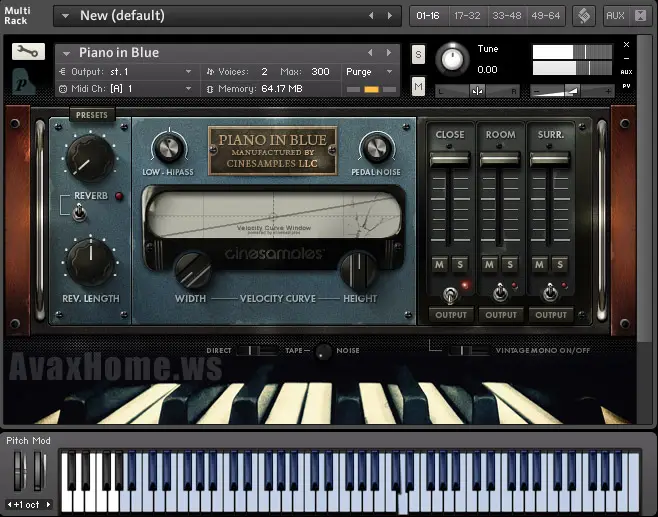658x517 pixels.
Task: Click the pan slider center marker
Action: (477, 91)
